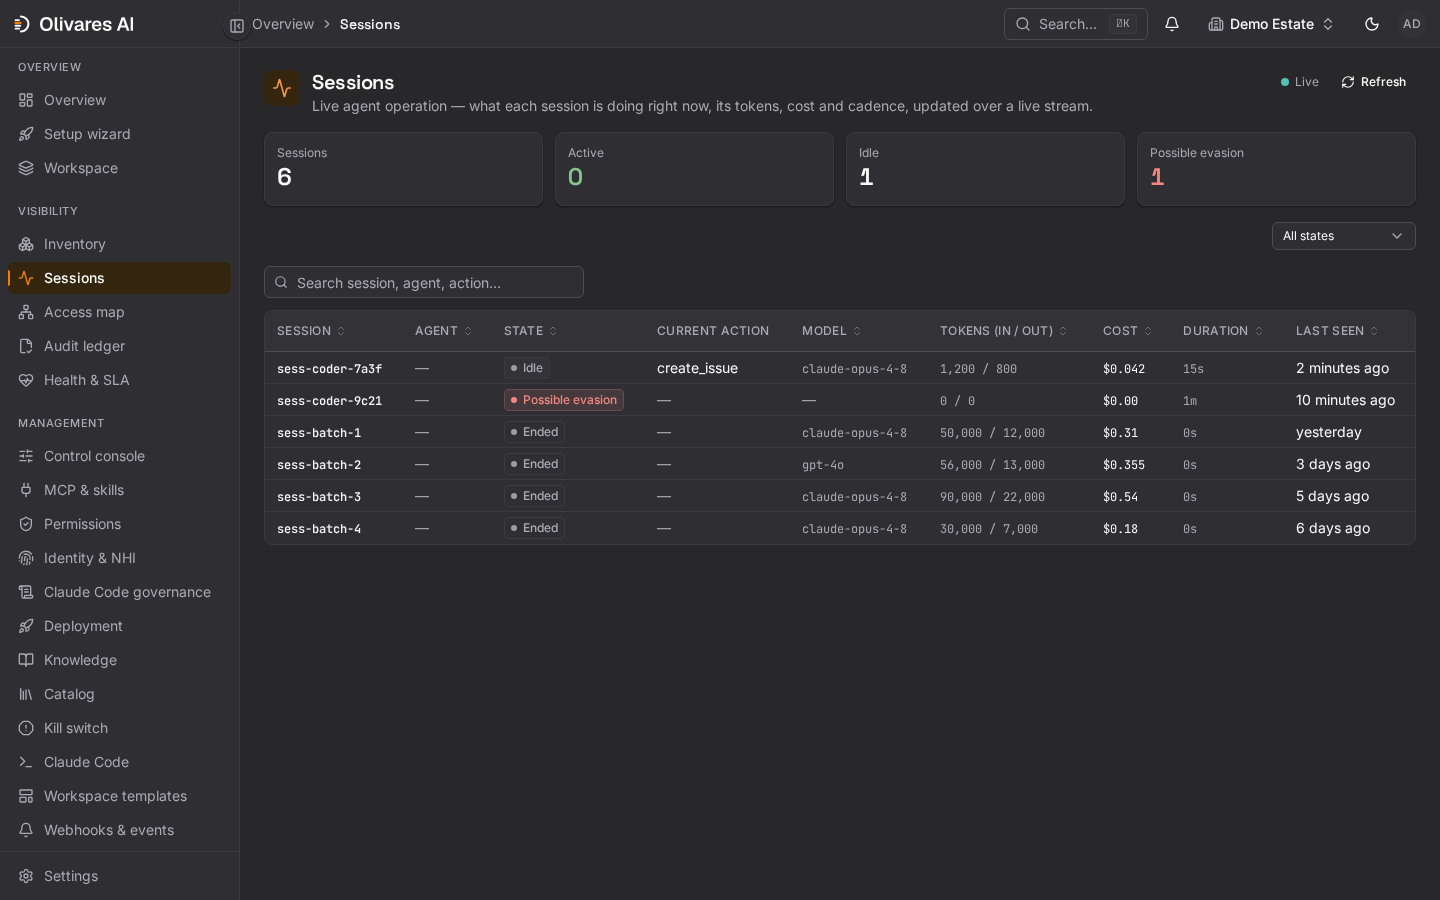Sort table by AGENT column
The width and height of the screenshot is (1440, 900).
(x=443, y=331)
